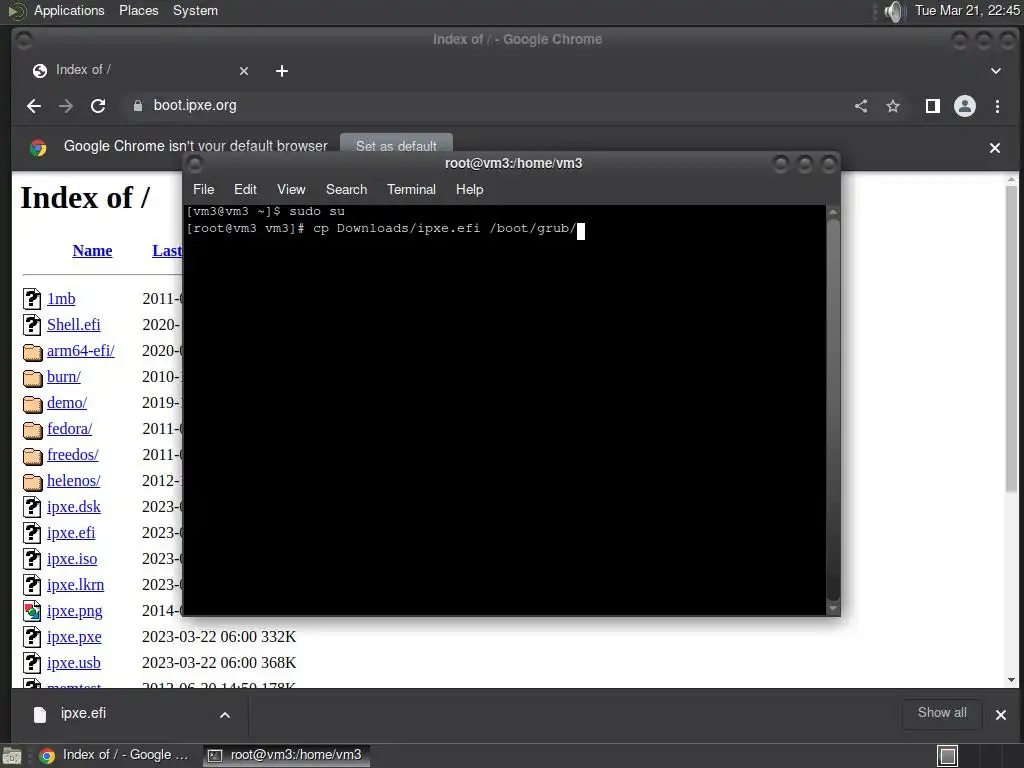Open the freedos/ directory link
Screen dimensions: 1024x768
[x=72, y=455]
